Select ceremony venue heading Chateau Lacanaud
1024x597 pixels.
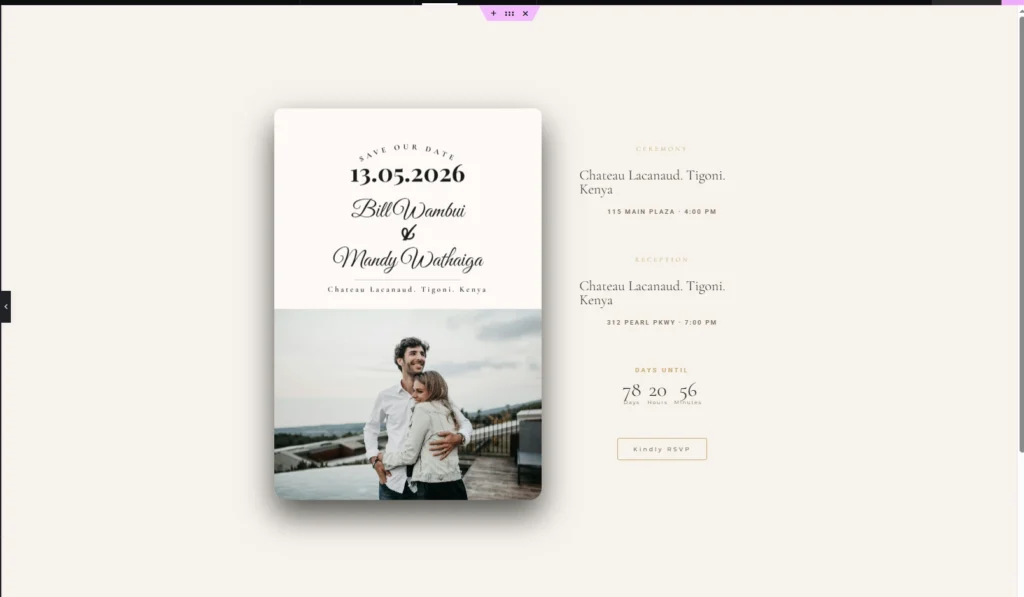tap(652, 182)
